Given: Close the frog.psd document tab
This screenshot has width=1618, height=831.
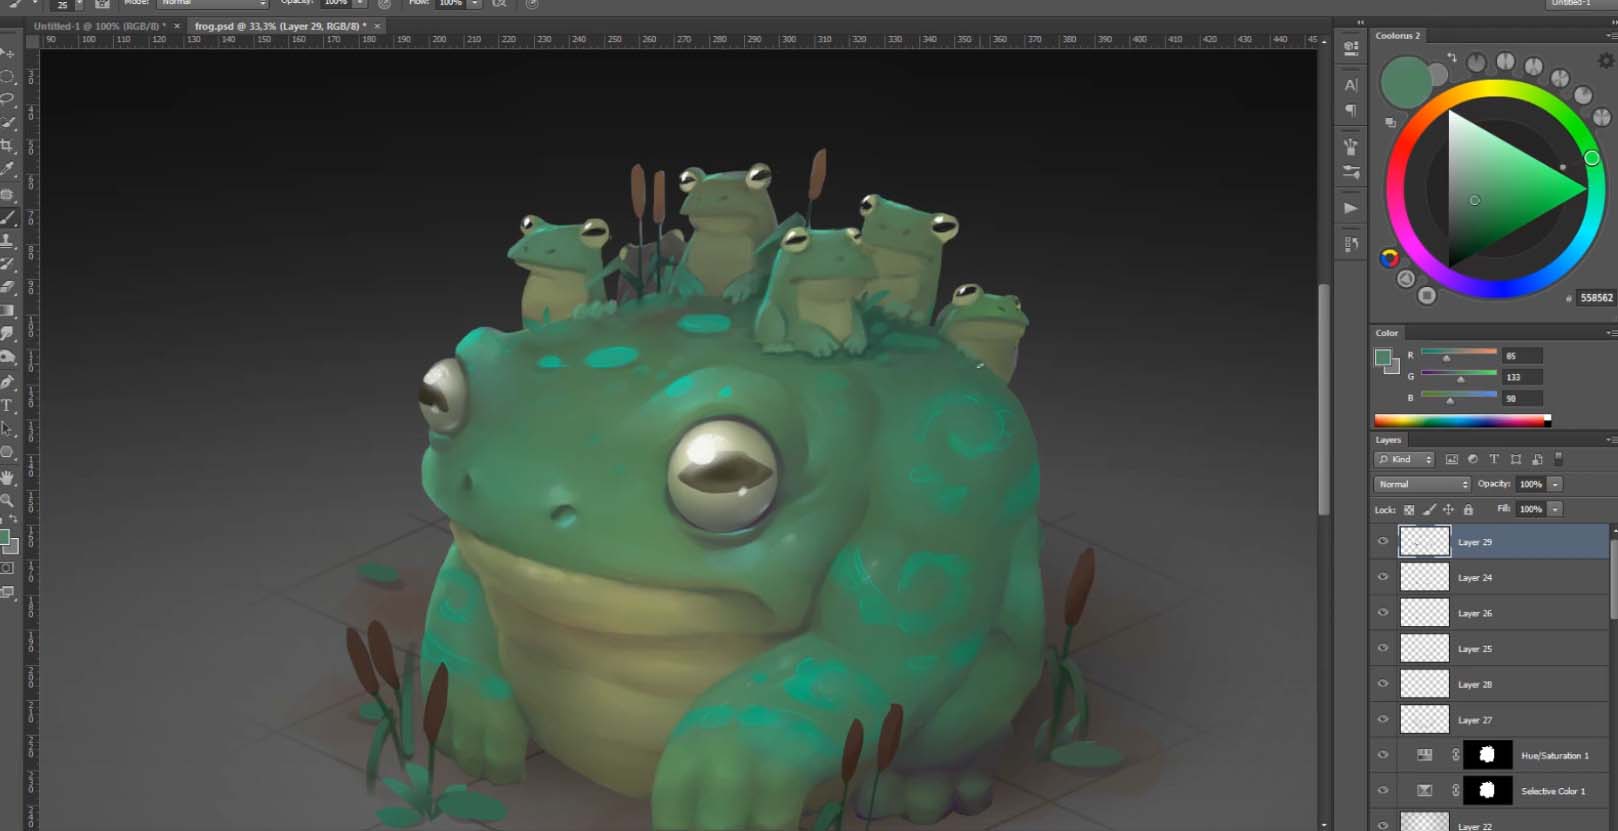Looking at the screenshot, I should [x=377, y=26].
